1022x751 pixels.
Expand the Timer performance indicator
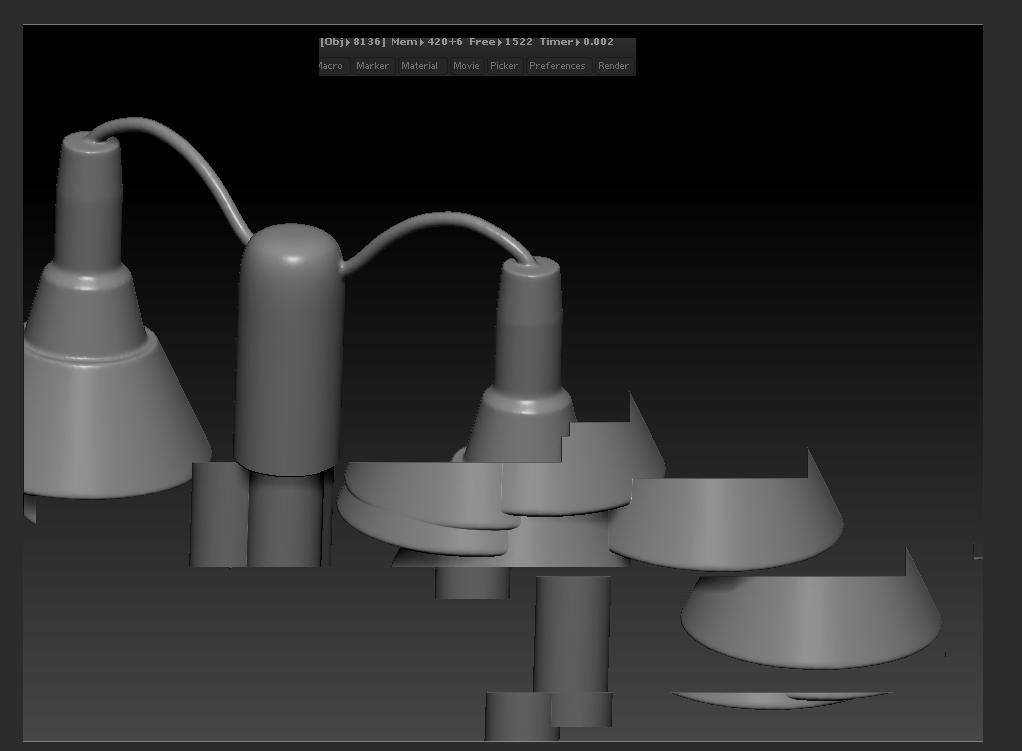click(x=578, y=42)
